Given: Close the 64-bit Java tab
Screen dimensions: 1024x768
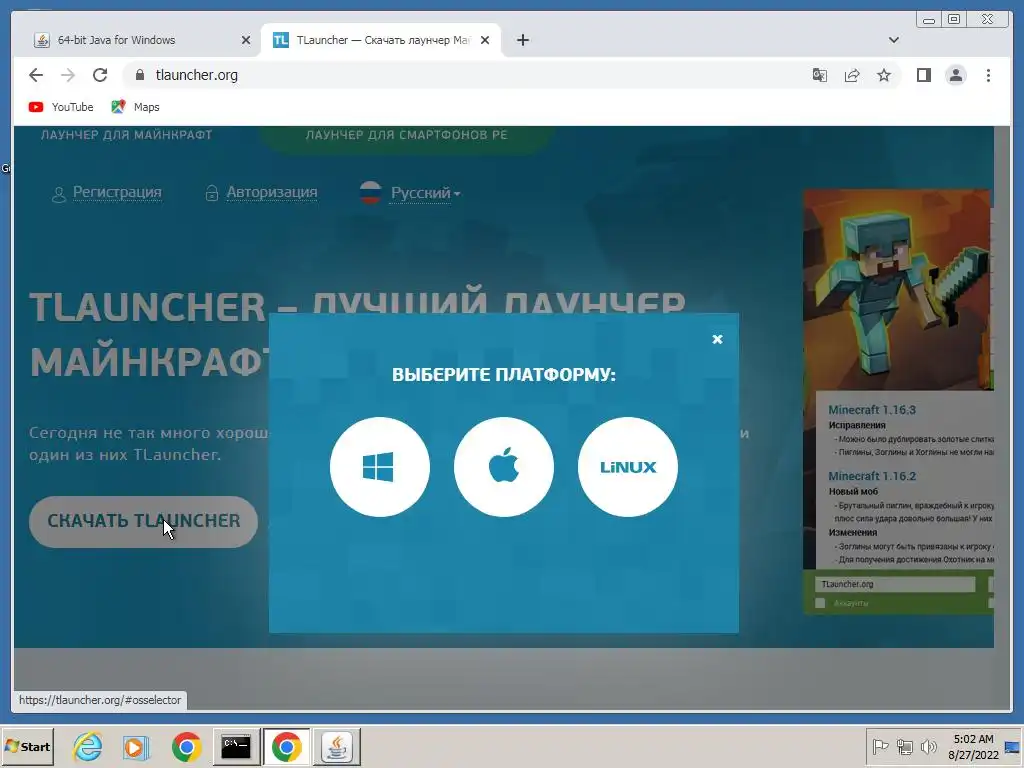Looking at the screenshot, I should click(x=246, y=40).
